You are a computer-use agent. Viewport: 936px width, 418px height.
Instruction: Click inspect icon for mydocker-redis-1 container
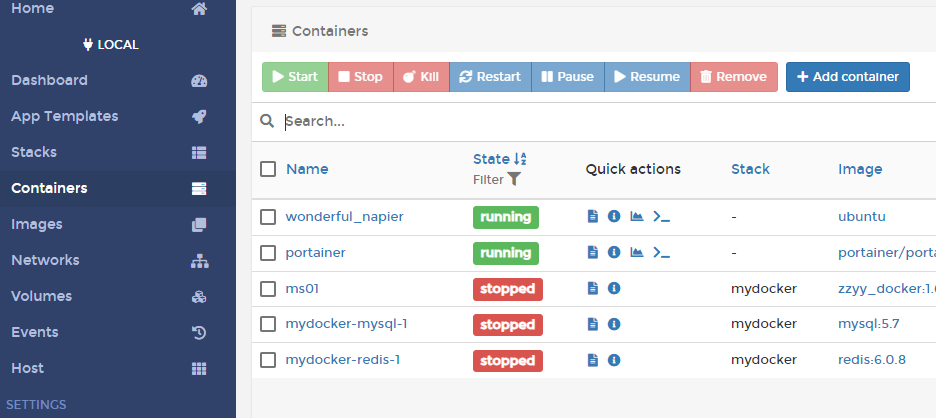[x=614, y=360]
